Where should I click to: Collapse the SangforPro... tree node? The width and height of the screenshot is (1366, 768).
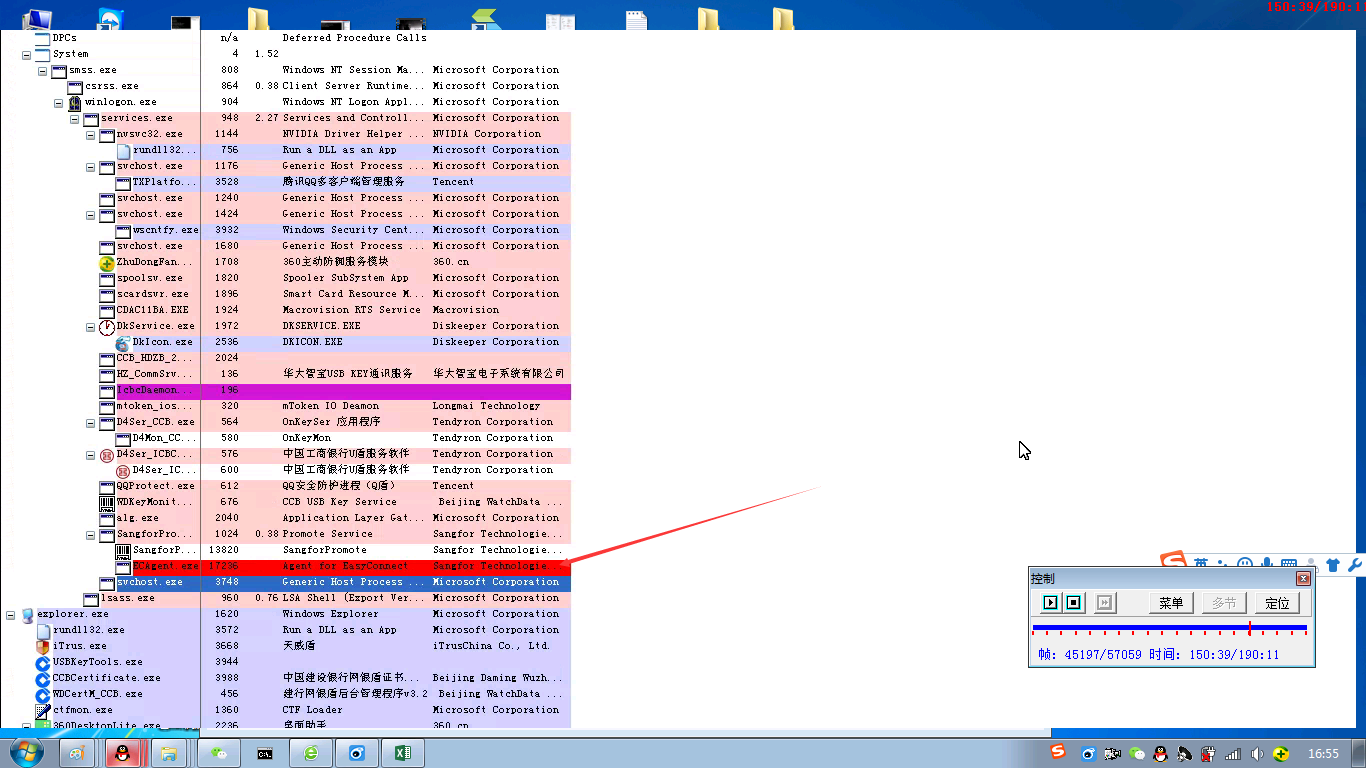tap(91, 534)
